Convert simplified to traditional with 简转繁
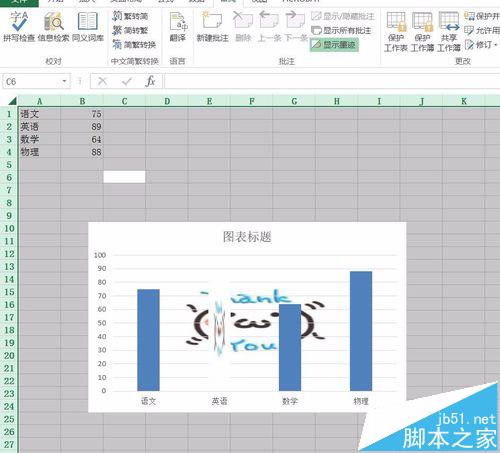 pyautogui.click(x=130, y=30)
